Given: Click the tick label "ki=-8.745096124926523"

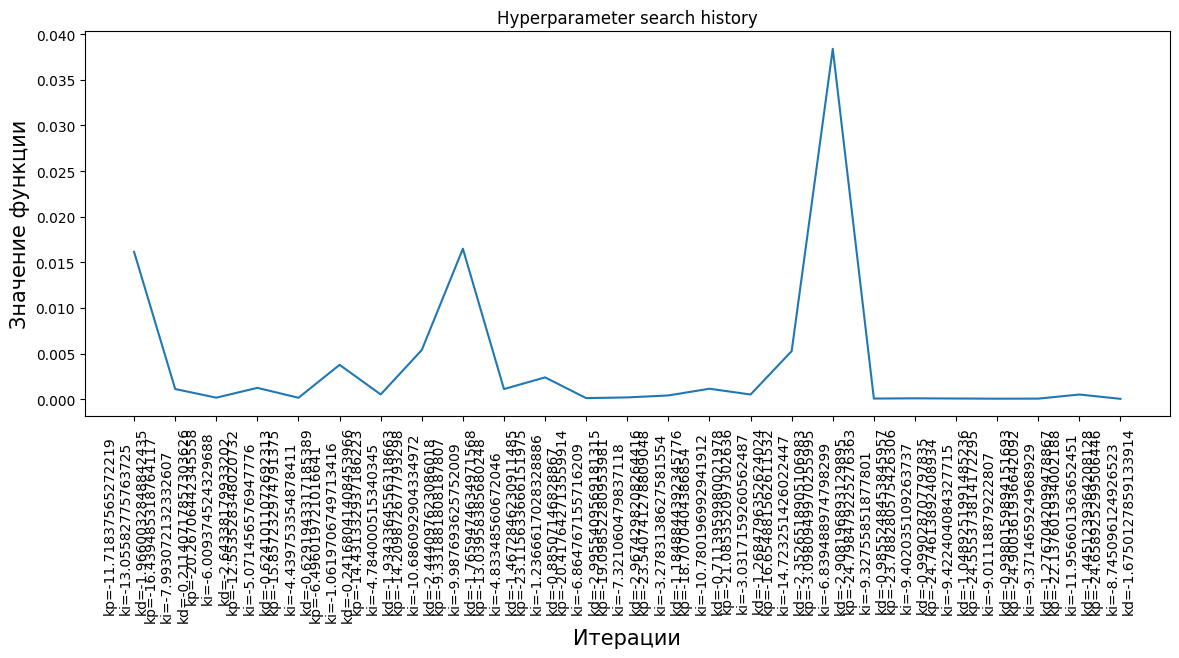Looking at the screenshot, I should [x=1111, y=528].
